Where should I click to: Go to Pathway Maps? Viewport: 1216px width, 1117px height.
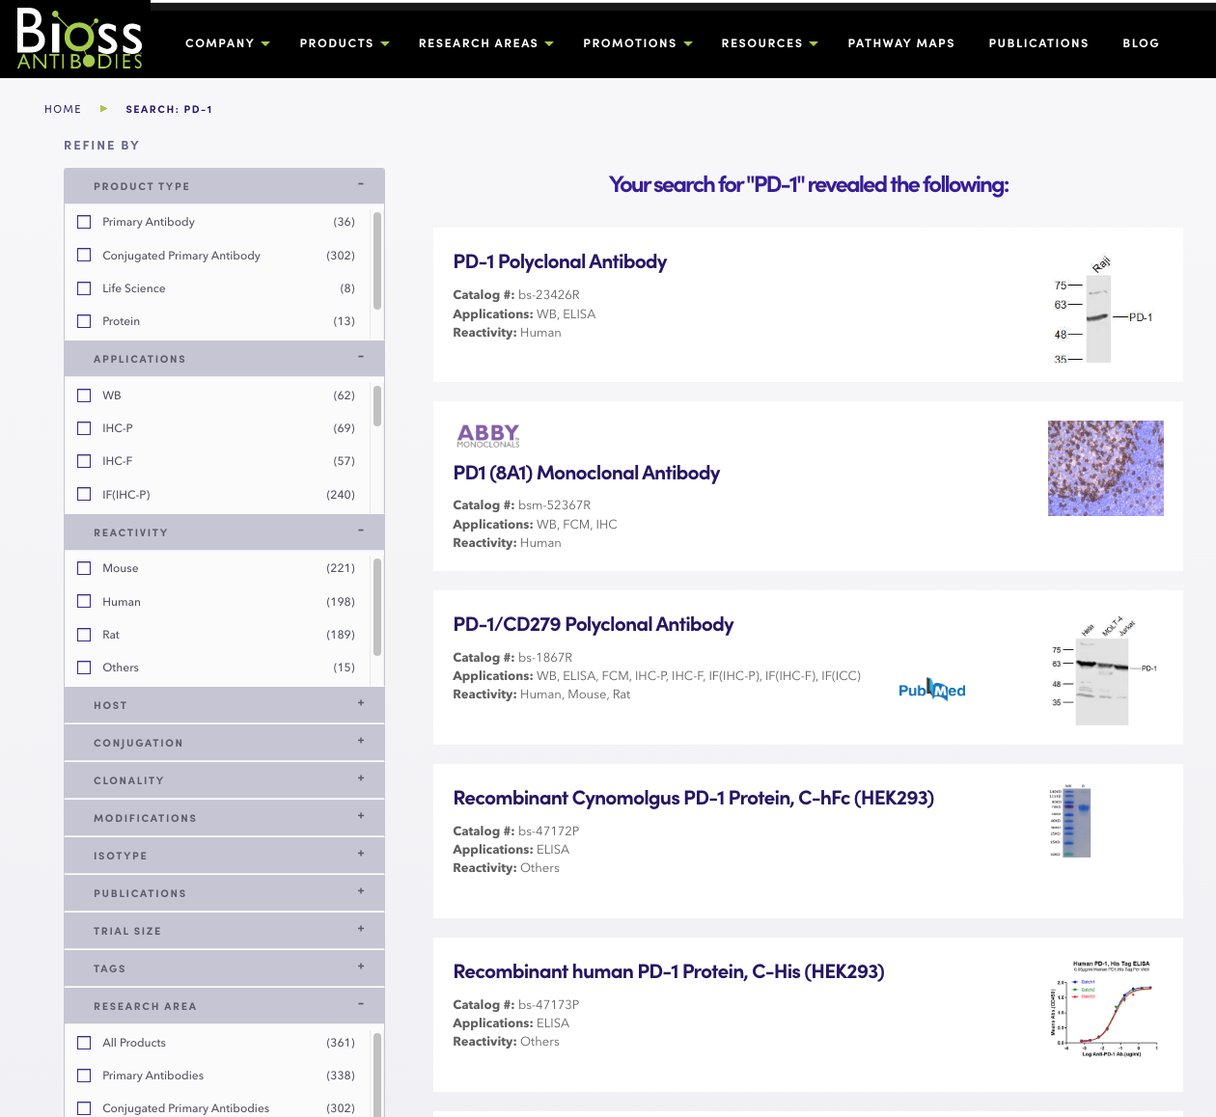[901, 43]
